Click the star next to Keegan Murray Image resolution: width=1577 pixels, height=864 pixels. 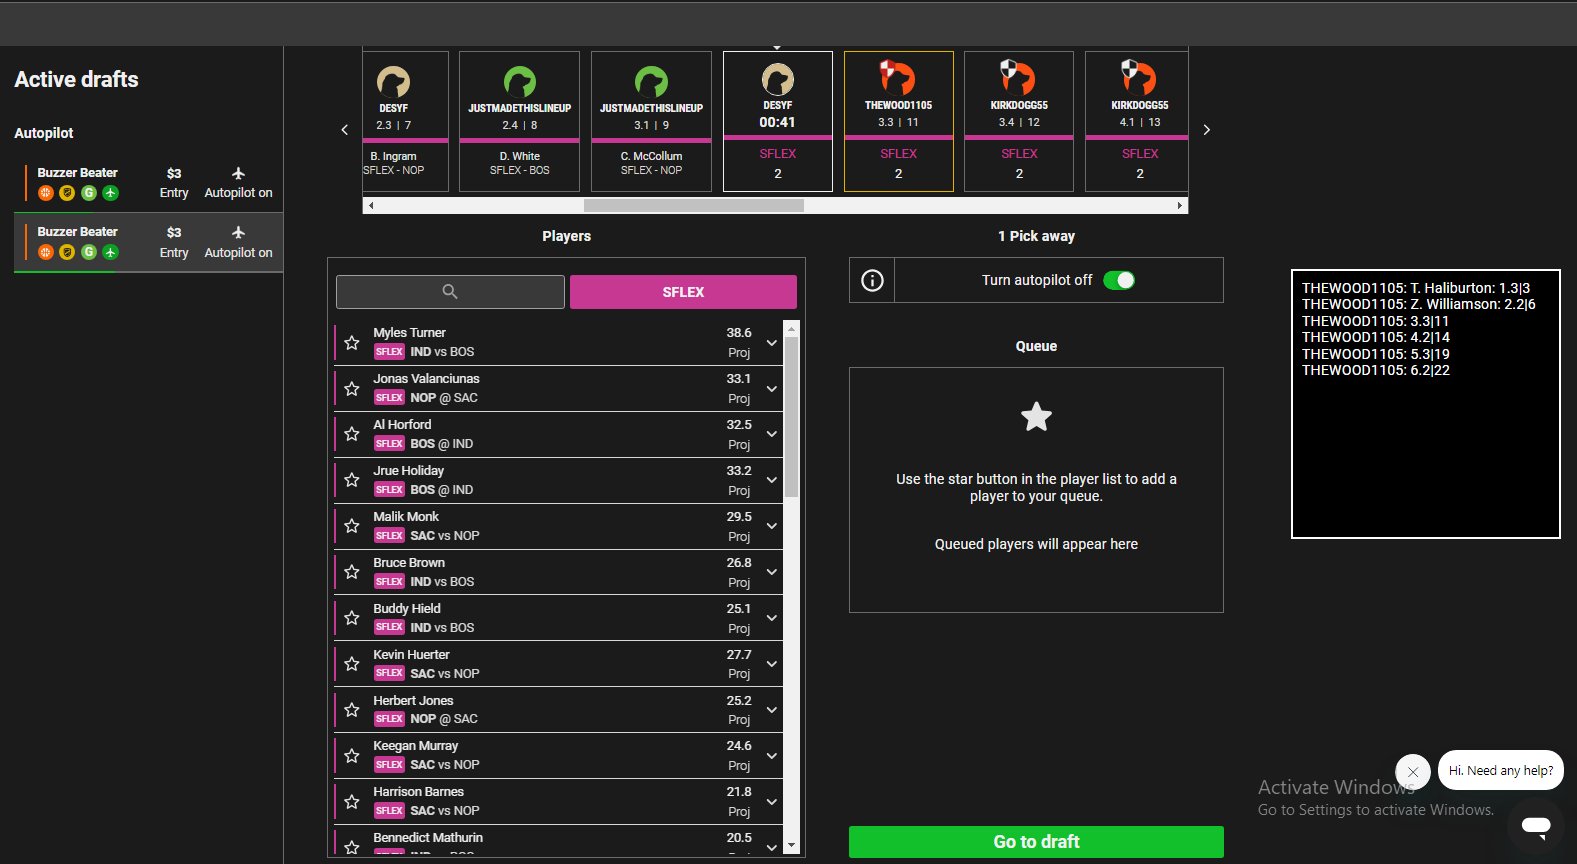(x=352, y=756)
